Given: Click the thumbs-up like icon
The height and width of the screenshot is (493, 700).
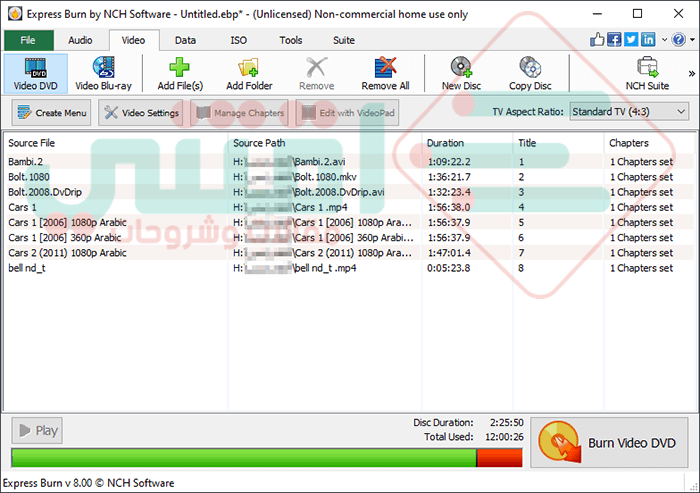Looking at the screenshot, I should (x=597, y=40).
